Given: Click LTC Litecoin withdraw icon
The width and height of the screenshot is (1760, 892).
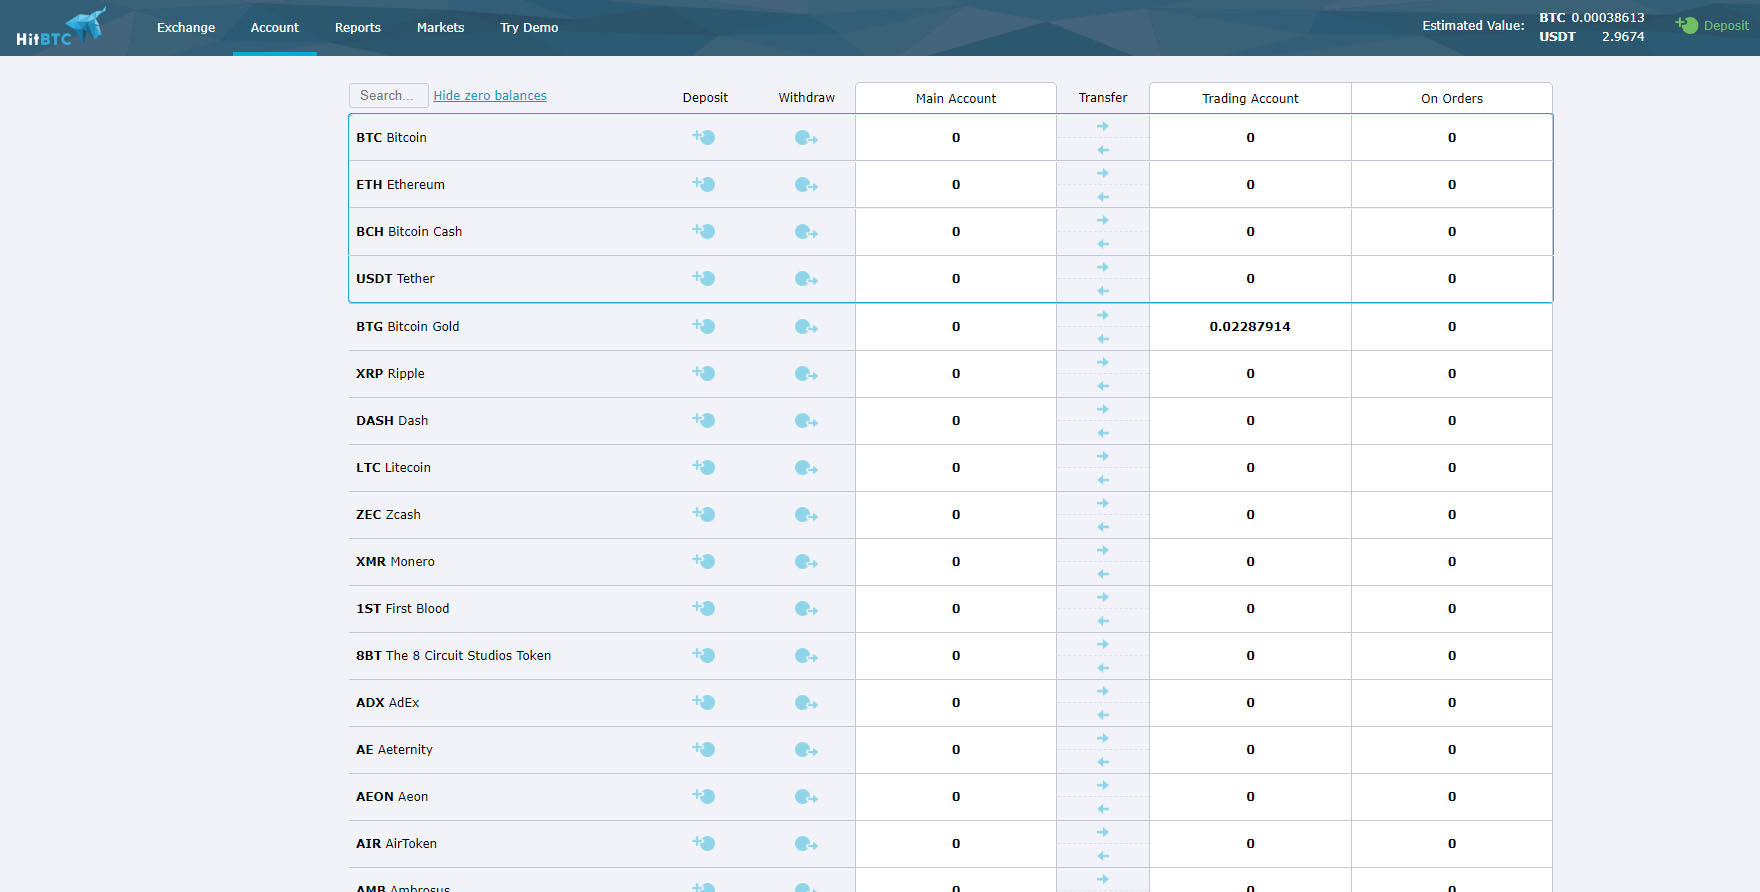Looking at the screenshot, I should (x=806, y=468).
